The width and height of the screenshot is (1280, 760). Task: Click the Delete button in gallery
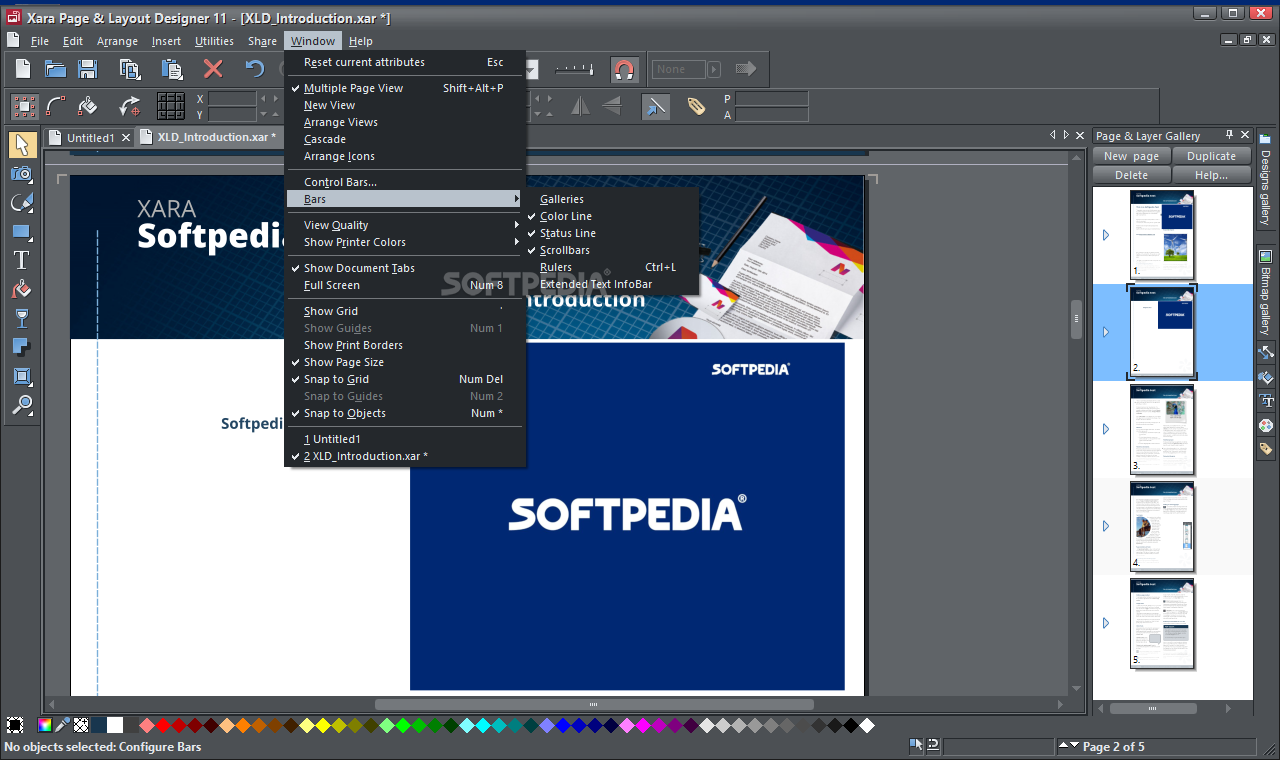[x=1131, y=175]
